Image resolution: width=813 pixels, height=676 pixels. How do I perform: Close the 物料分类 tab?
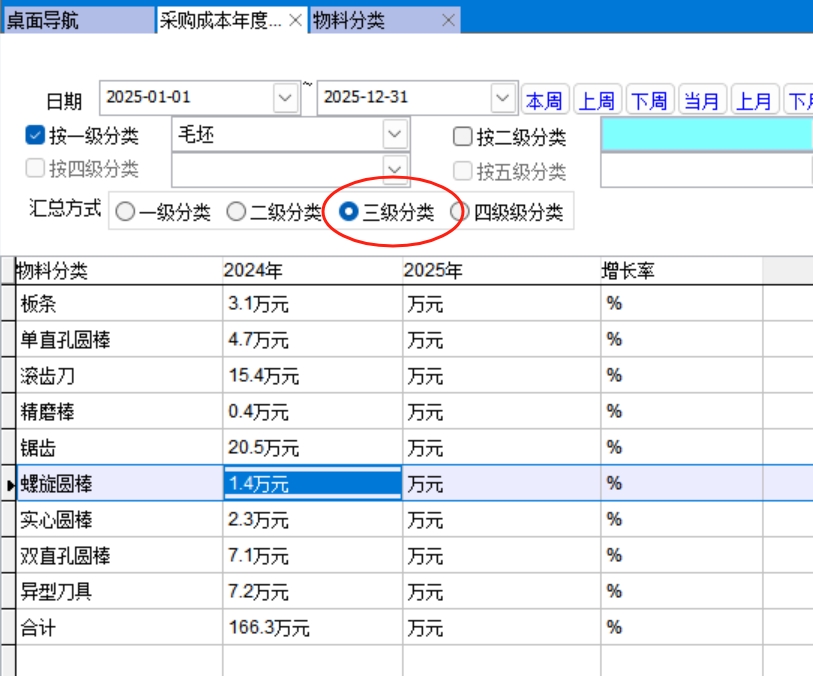[448, 21]
